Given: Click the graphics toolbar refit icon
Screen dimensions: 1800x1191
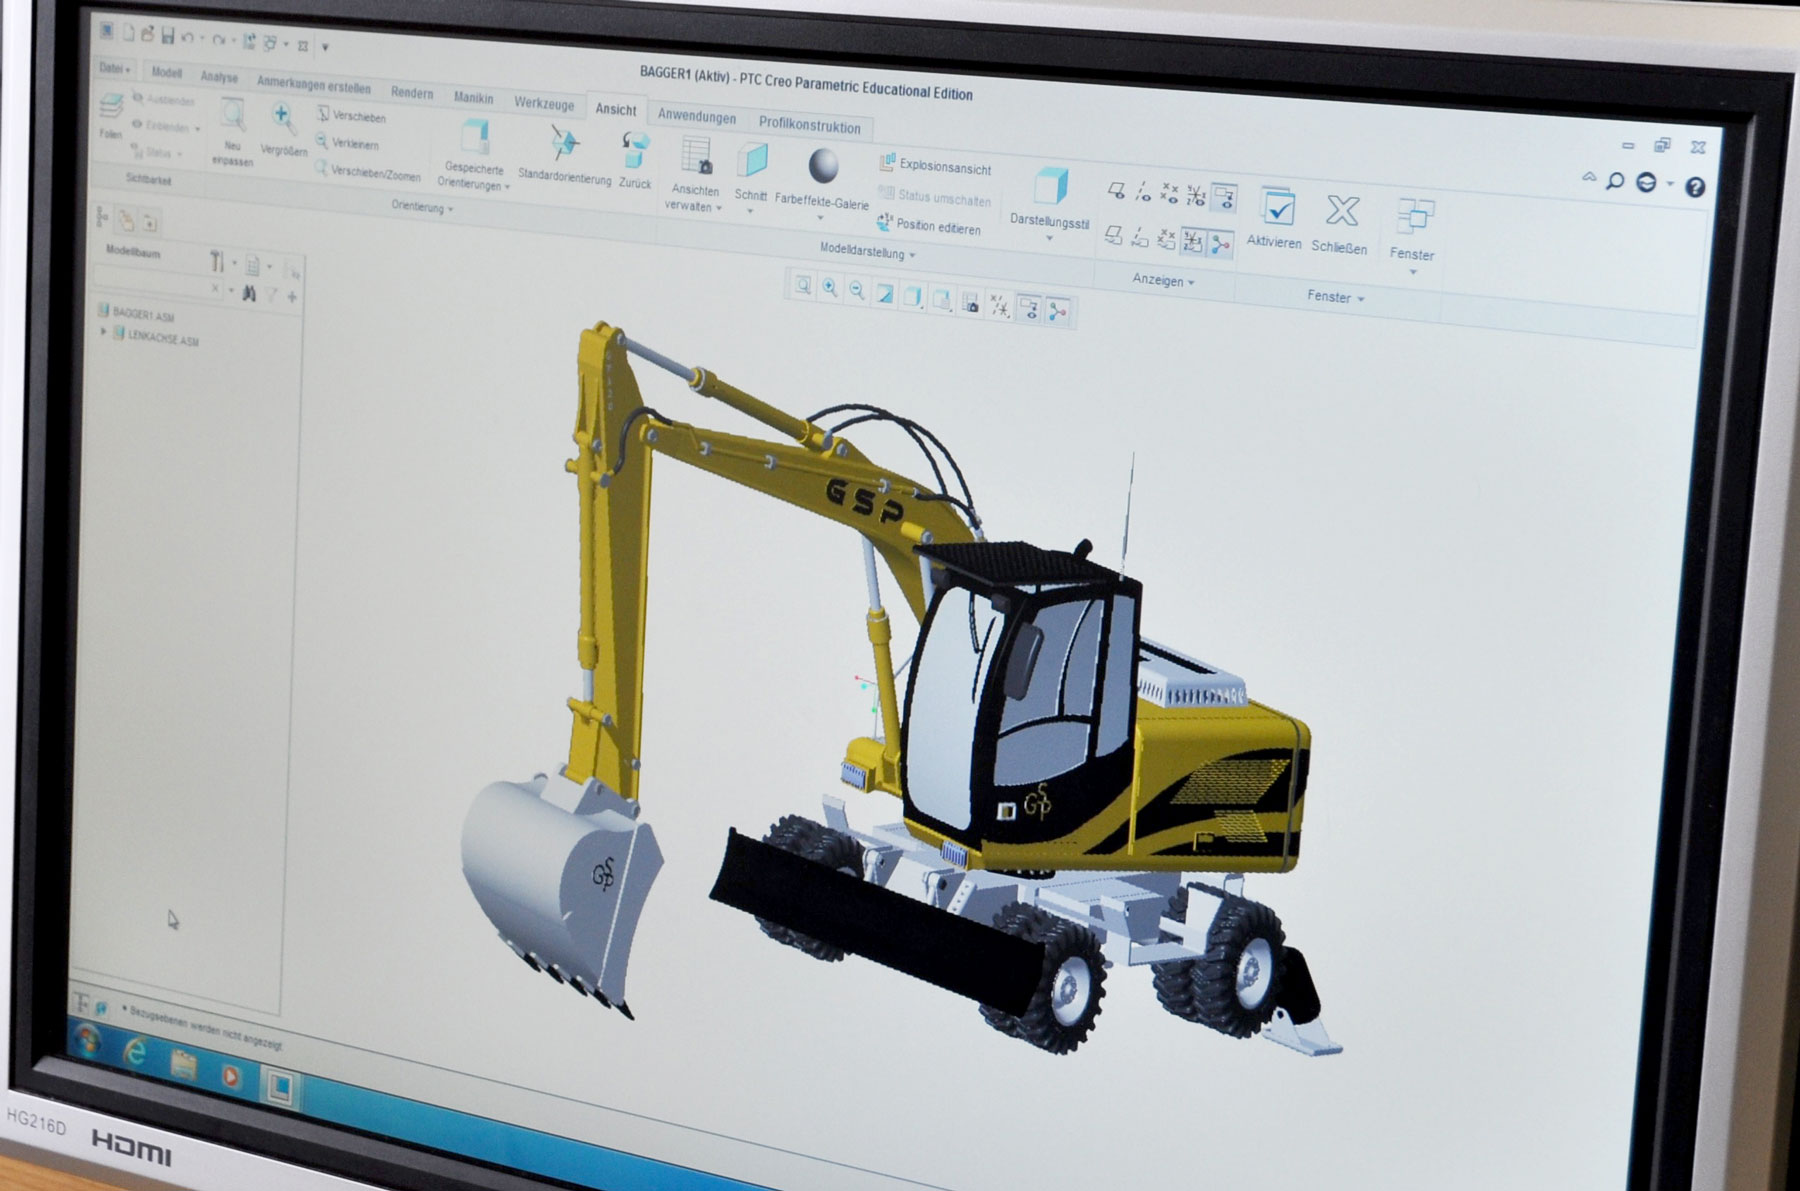Looking at the screenshot, I should (x=803, y=286).
